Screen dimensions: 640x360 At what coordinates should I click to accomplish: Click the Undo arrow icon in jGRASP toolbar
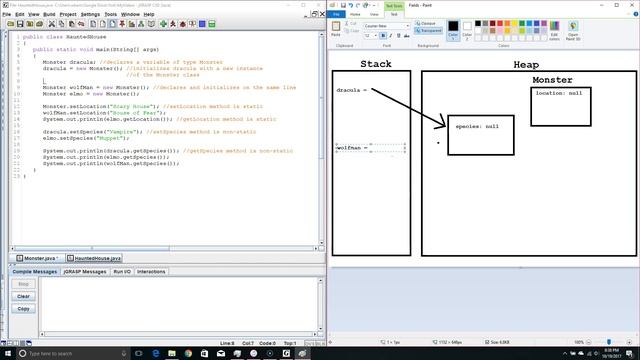pos(81,24)
